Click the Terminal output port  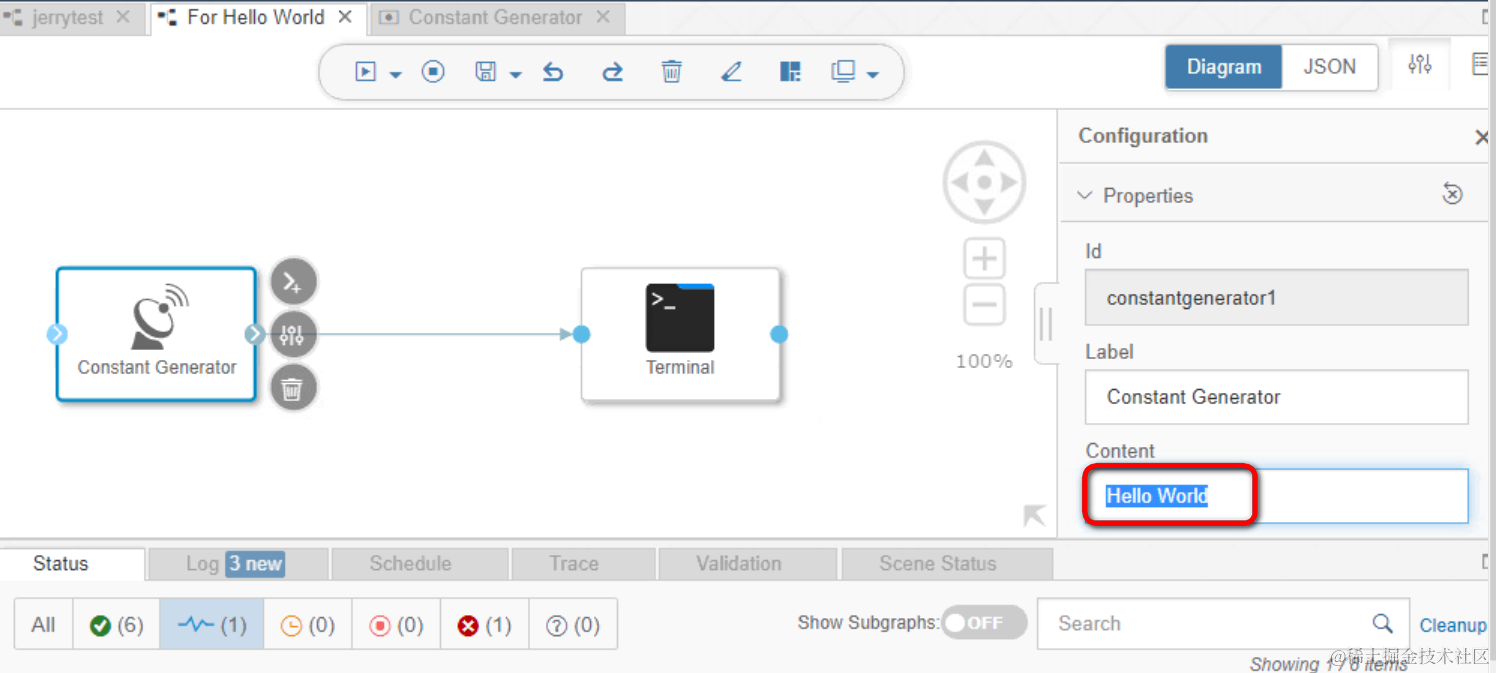(x=779, y=334)
